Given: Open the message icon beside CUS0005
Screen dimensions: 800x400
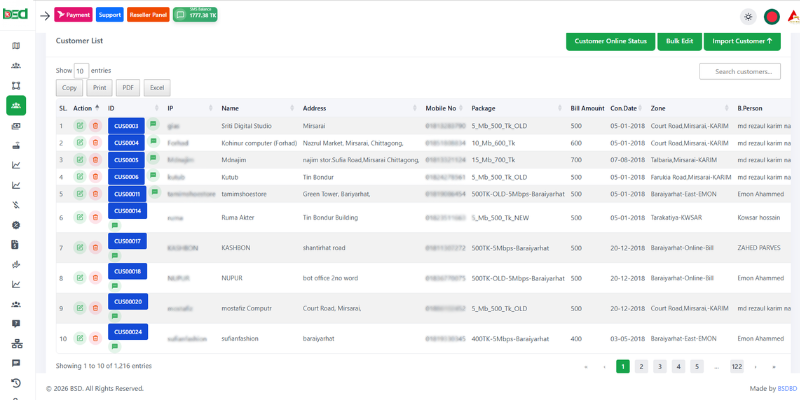Looking at the screenshot, I should coord(154,158).
